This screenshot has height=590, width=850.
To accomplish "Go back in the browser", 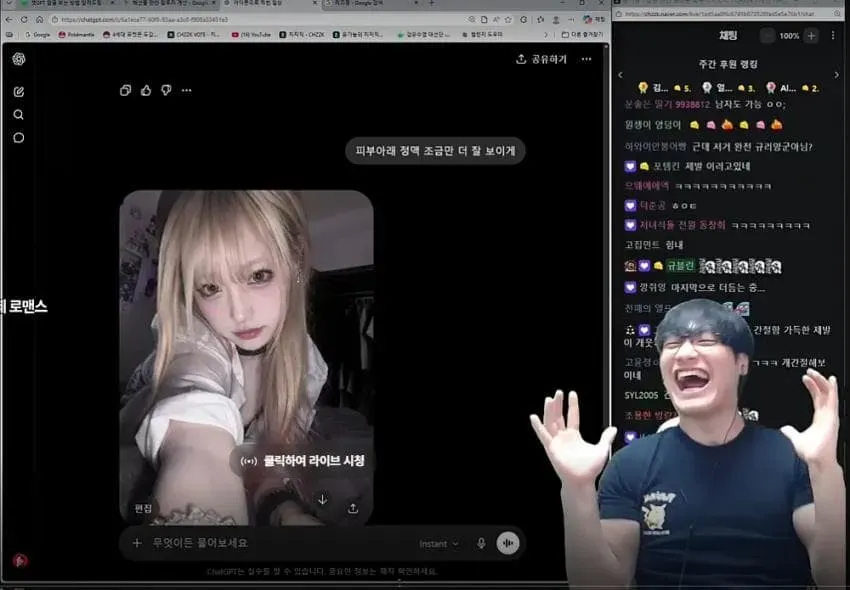I will [9, 20].
